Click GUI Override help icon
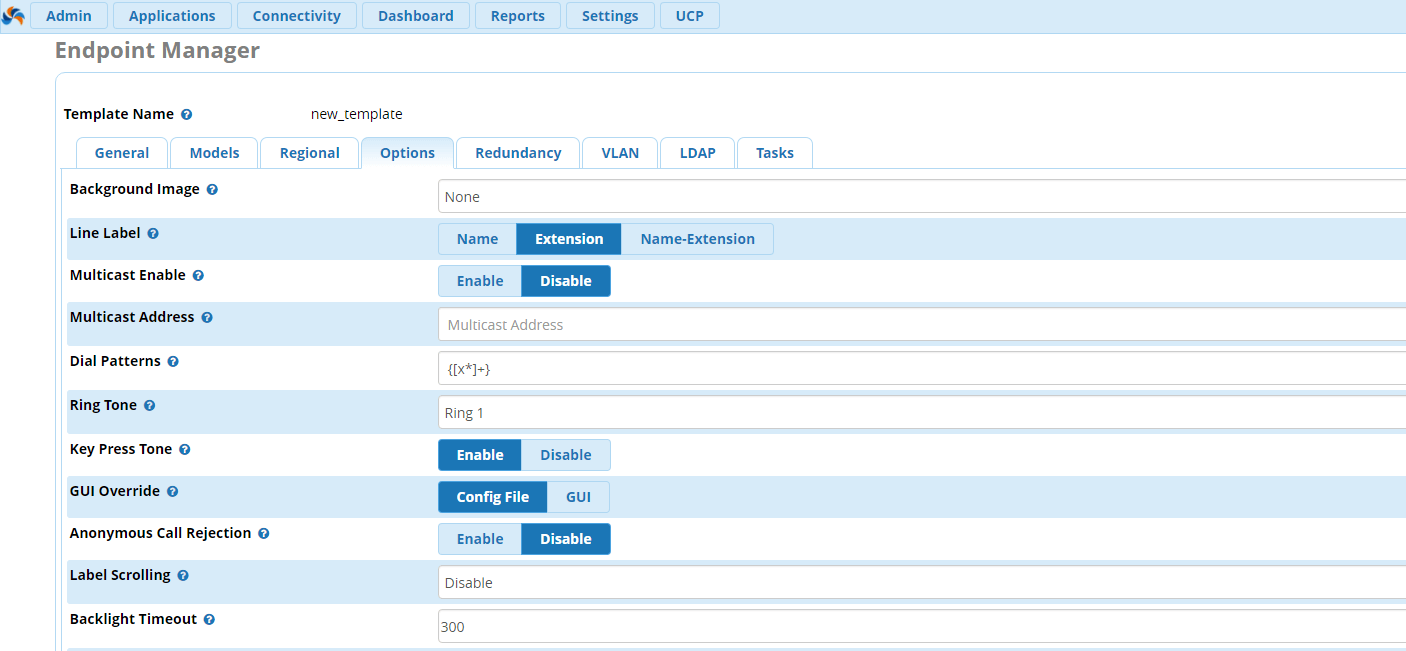 click(x=173, y=492)
